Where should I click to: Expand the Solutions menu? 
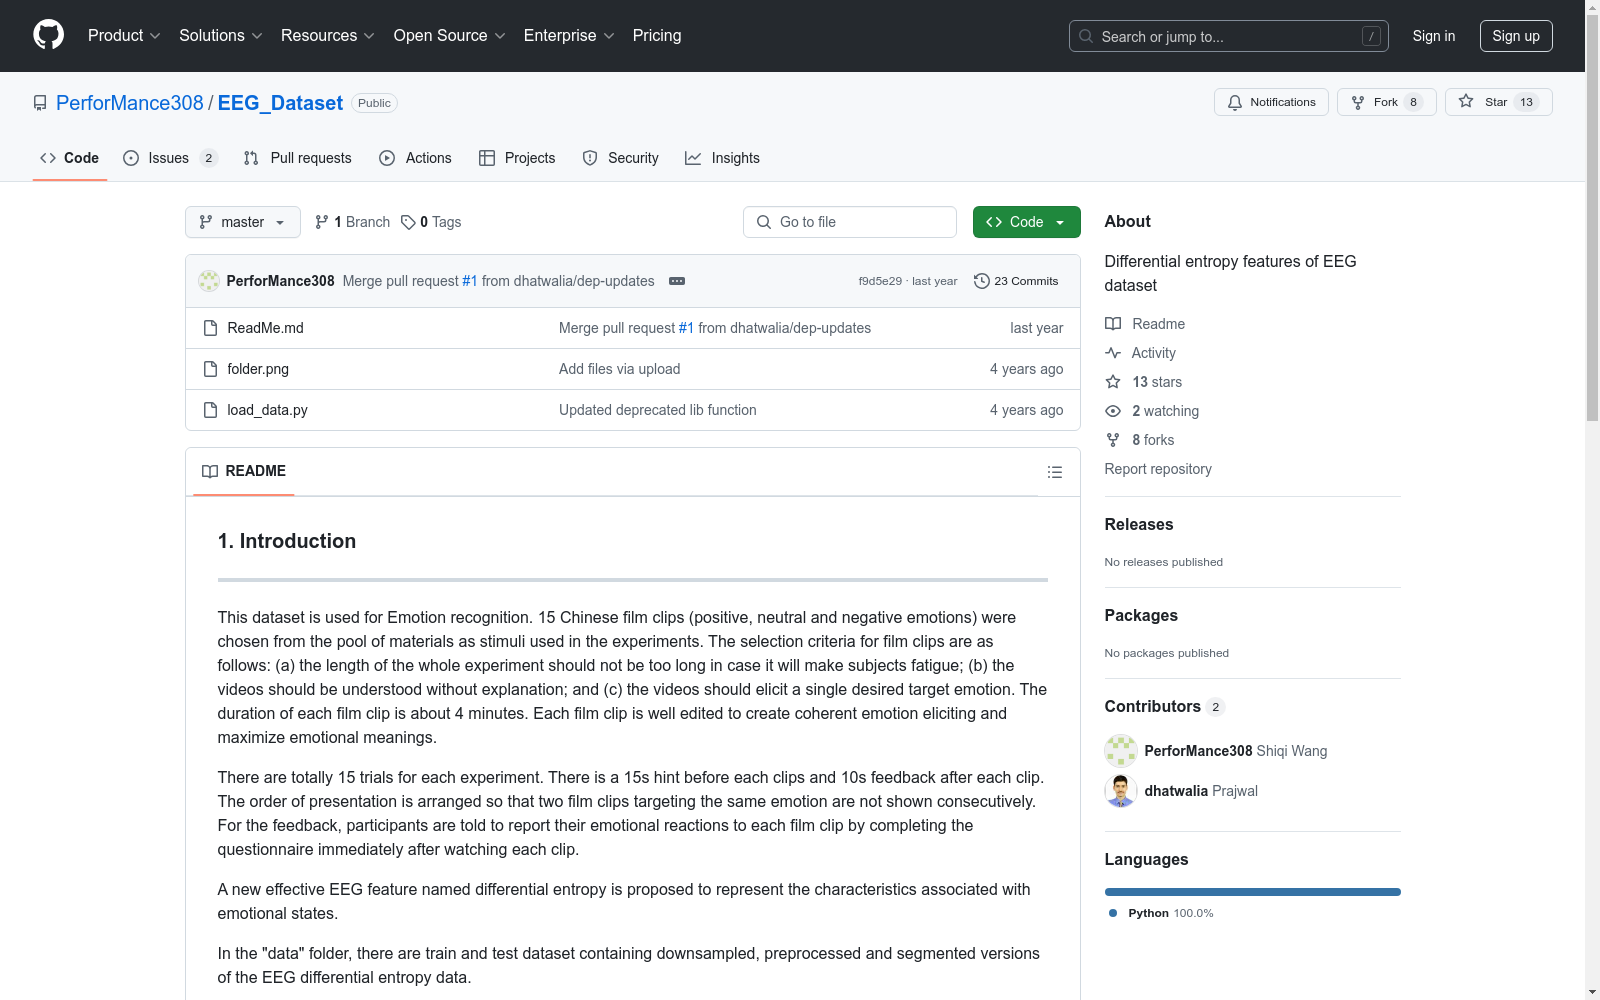point(220,36)
